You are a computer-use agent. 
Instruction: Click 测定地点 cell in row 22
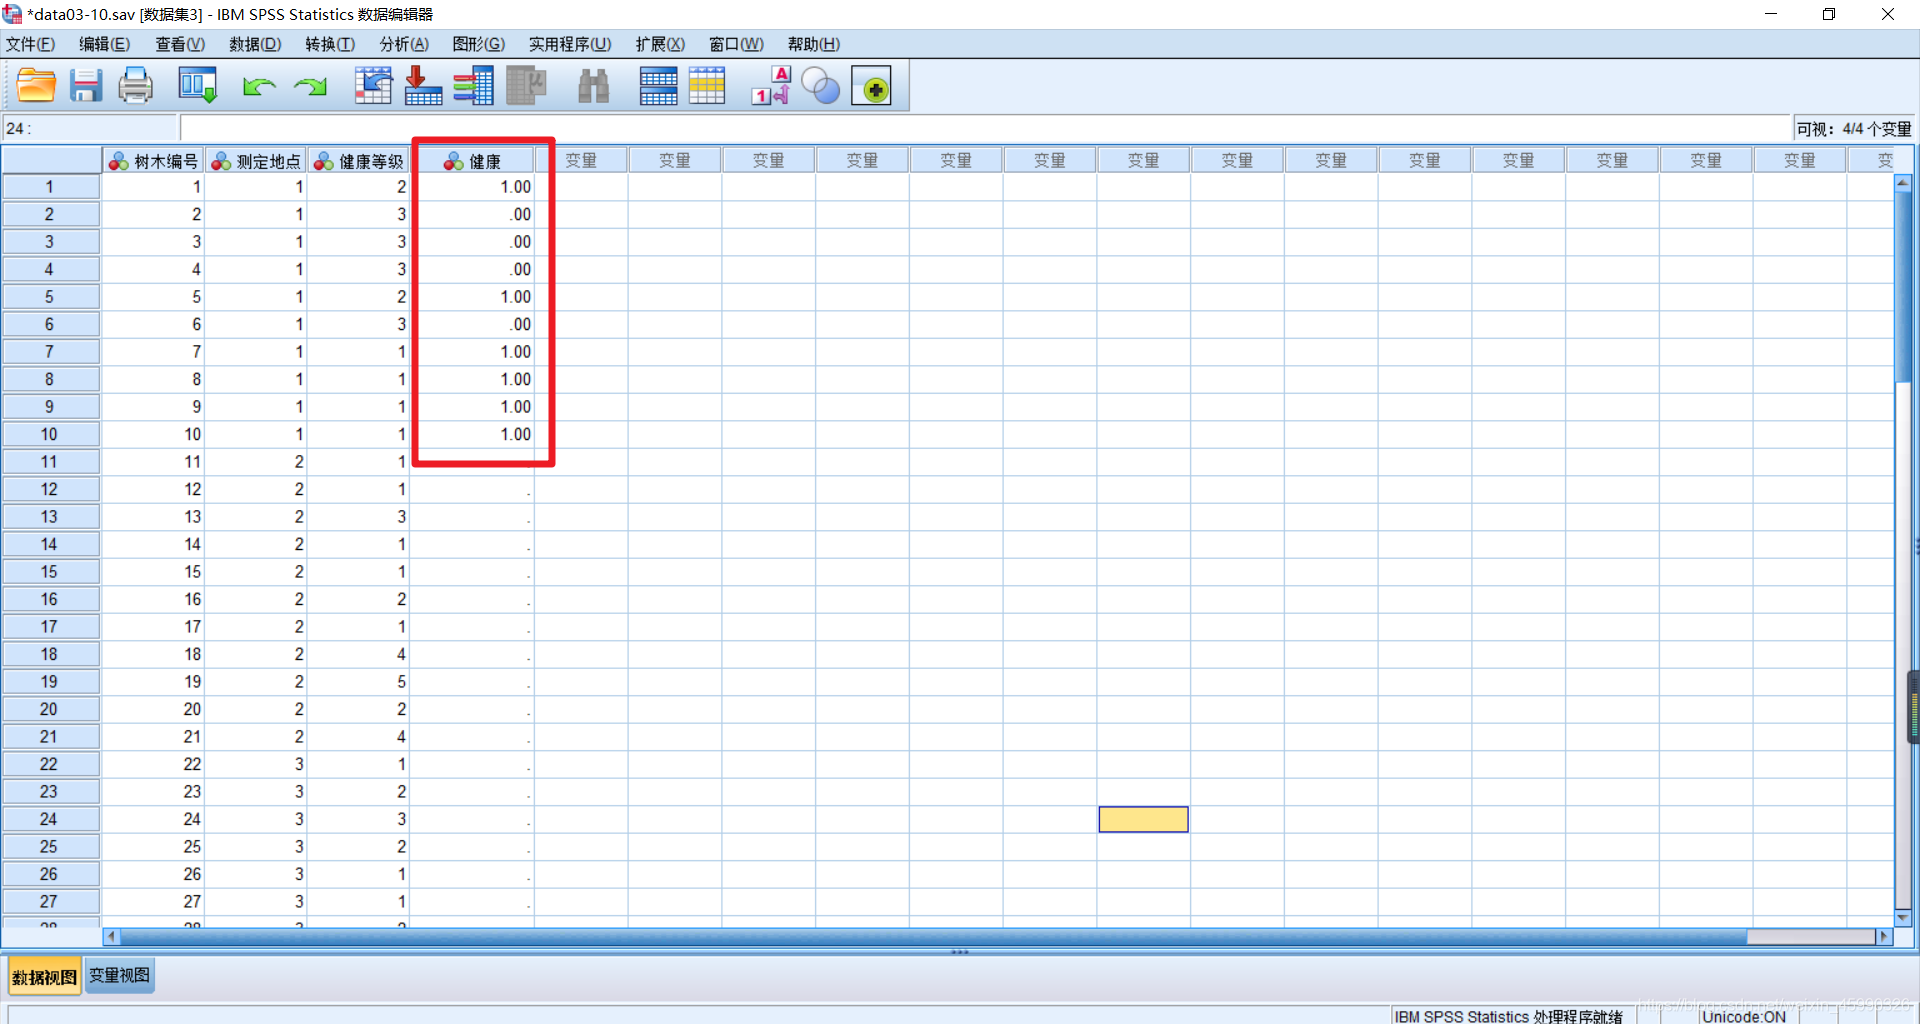(x=256, y=764)
